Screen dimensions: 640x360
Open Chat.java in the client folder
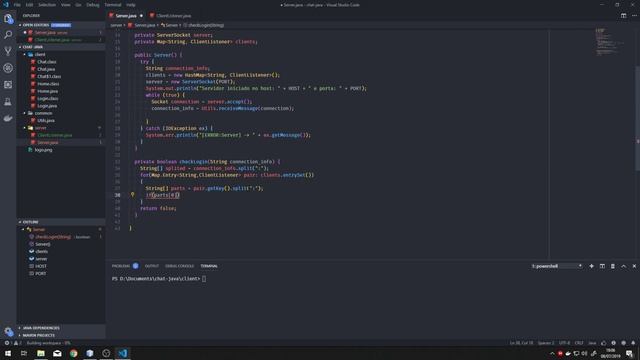[x=46, y=69]
